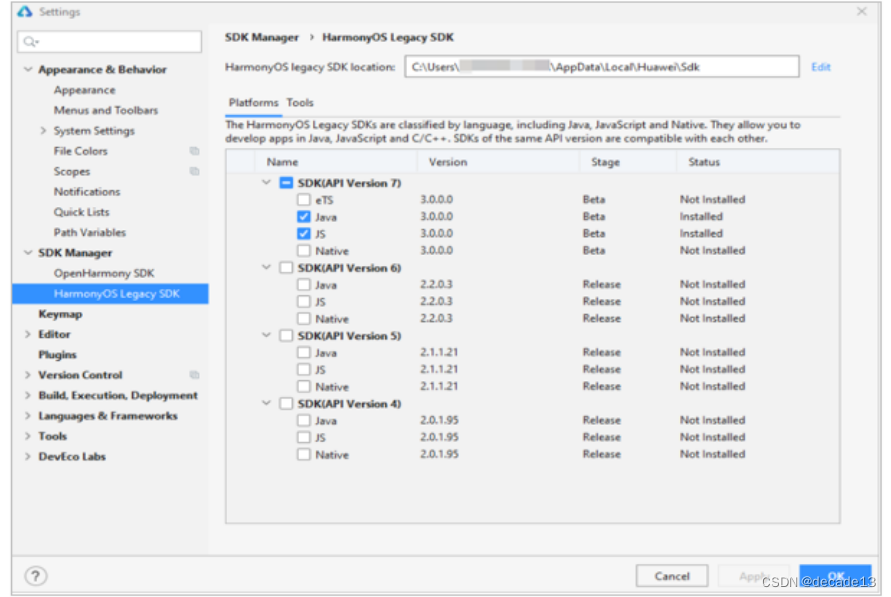
Task: Check Native 2.1.1.21 checkbox
Action: pos(304,387)
